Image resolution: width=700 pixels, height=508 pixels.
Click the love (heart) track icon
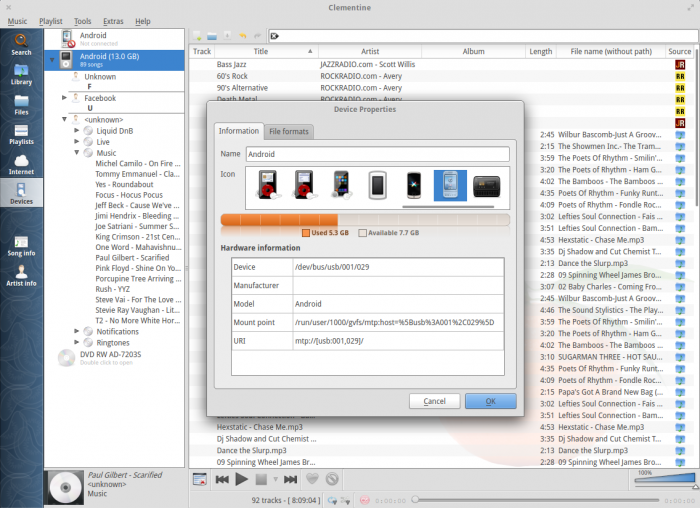313,480
